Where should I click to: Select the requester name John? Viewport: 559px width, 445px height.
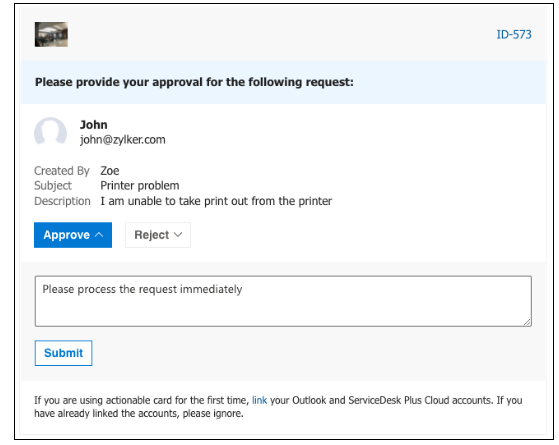coord(93,125)
